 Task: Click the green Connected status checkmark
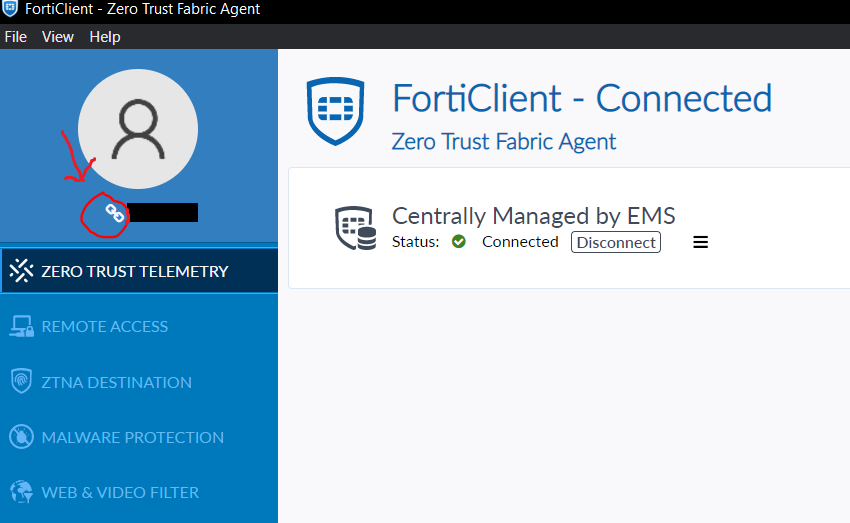click(x=459, y=241)
